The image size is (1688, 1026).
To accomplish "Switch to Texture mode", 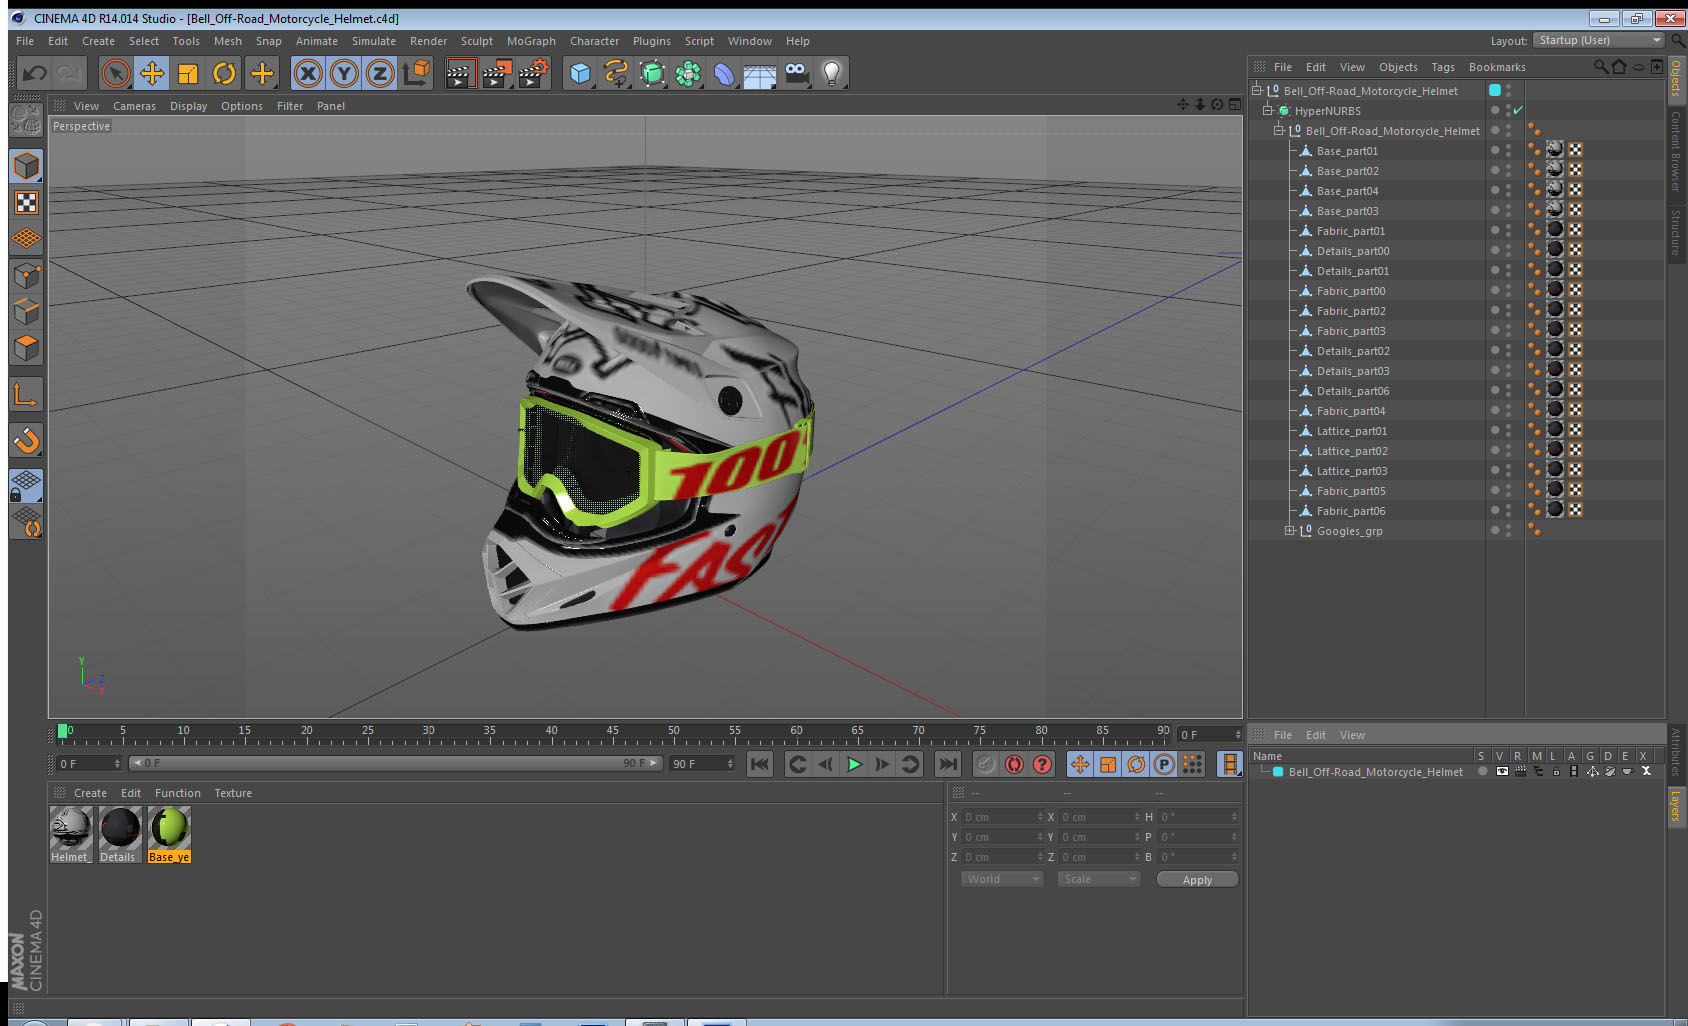I will 26,202.
